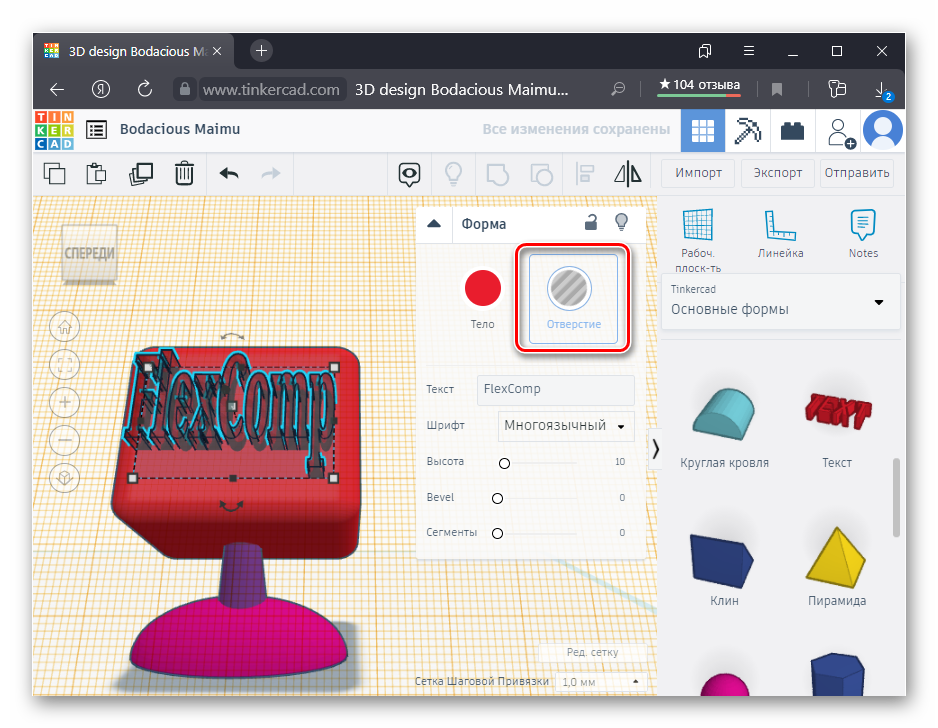Toggle the shape lock icon
This screenshot has height=728, width=938.
tap(591, 222)
